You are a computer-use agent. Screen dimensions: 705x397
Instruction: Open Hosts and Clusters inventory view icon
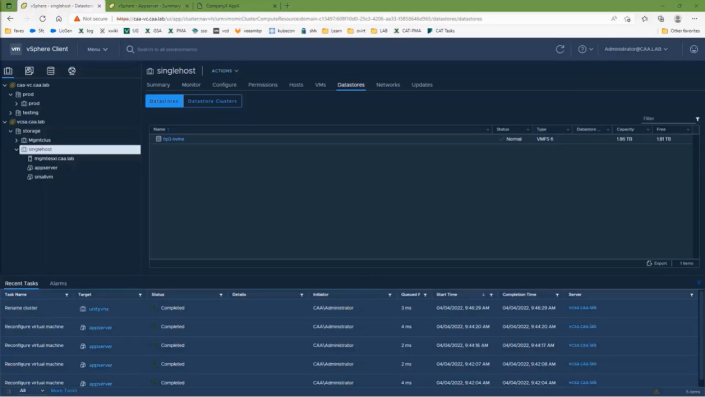pyautogui.click(x=8, y=71)
